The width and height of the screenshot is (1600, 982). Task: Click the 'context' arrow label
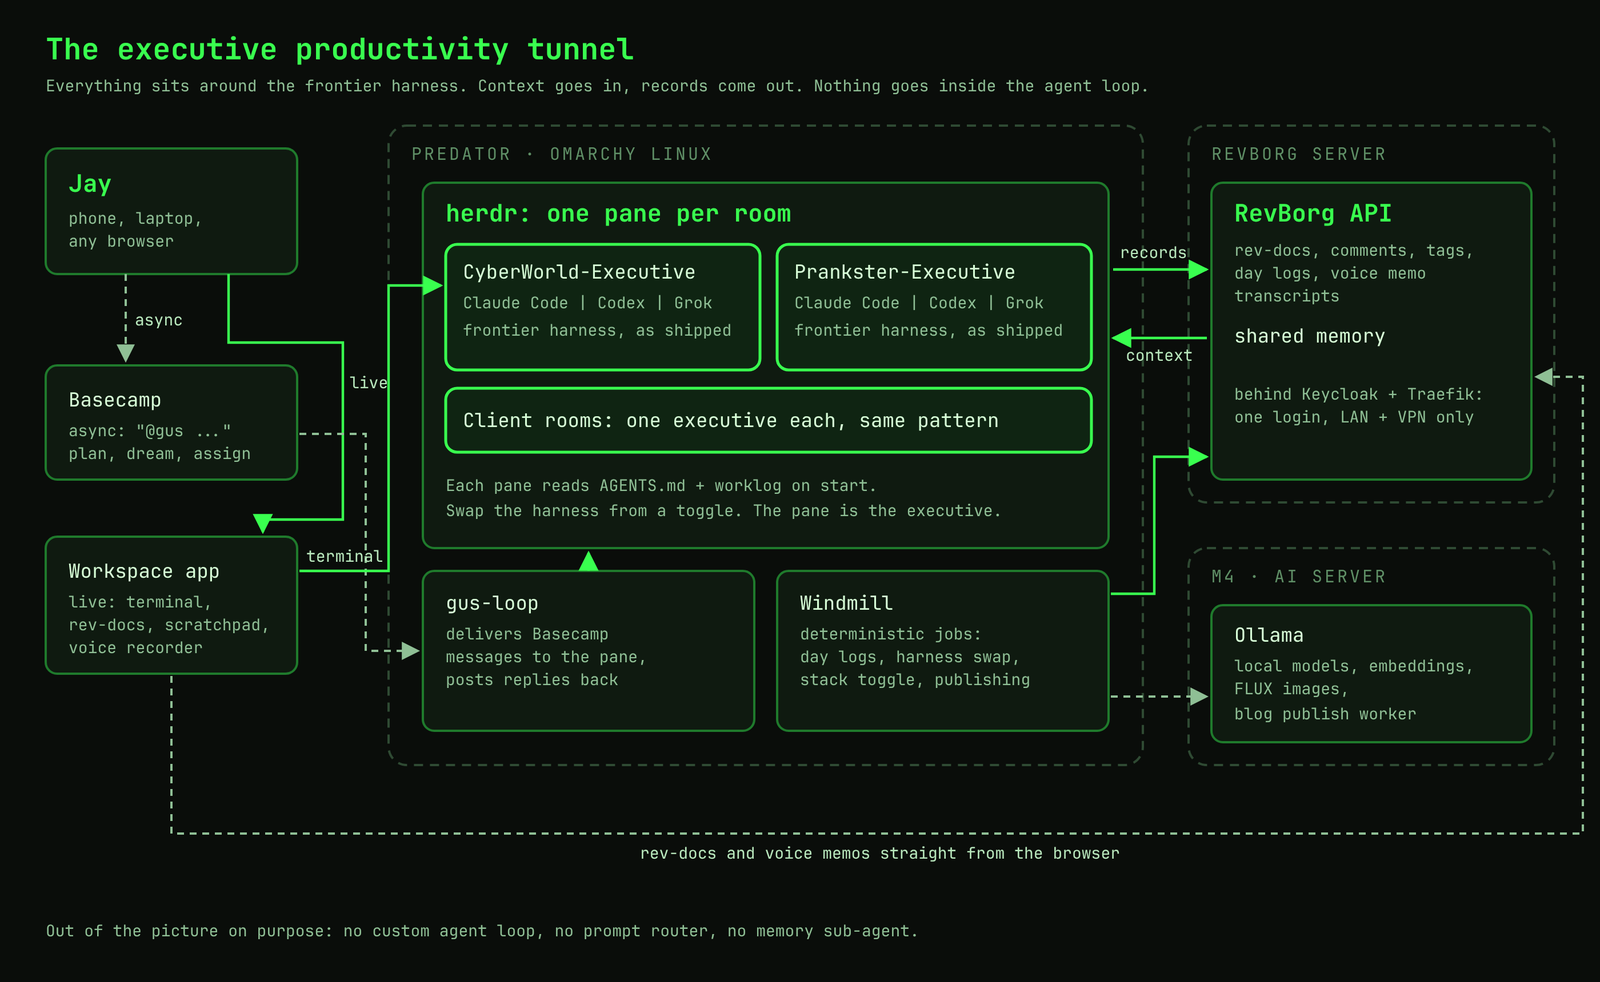point(1159,355)
